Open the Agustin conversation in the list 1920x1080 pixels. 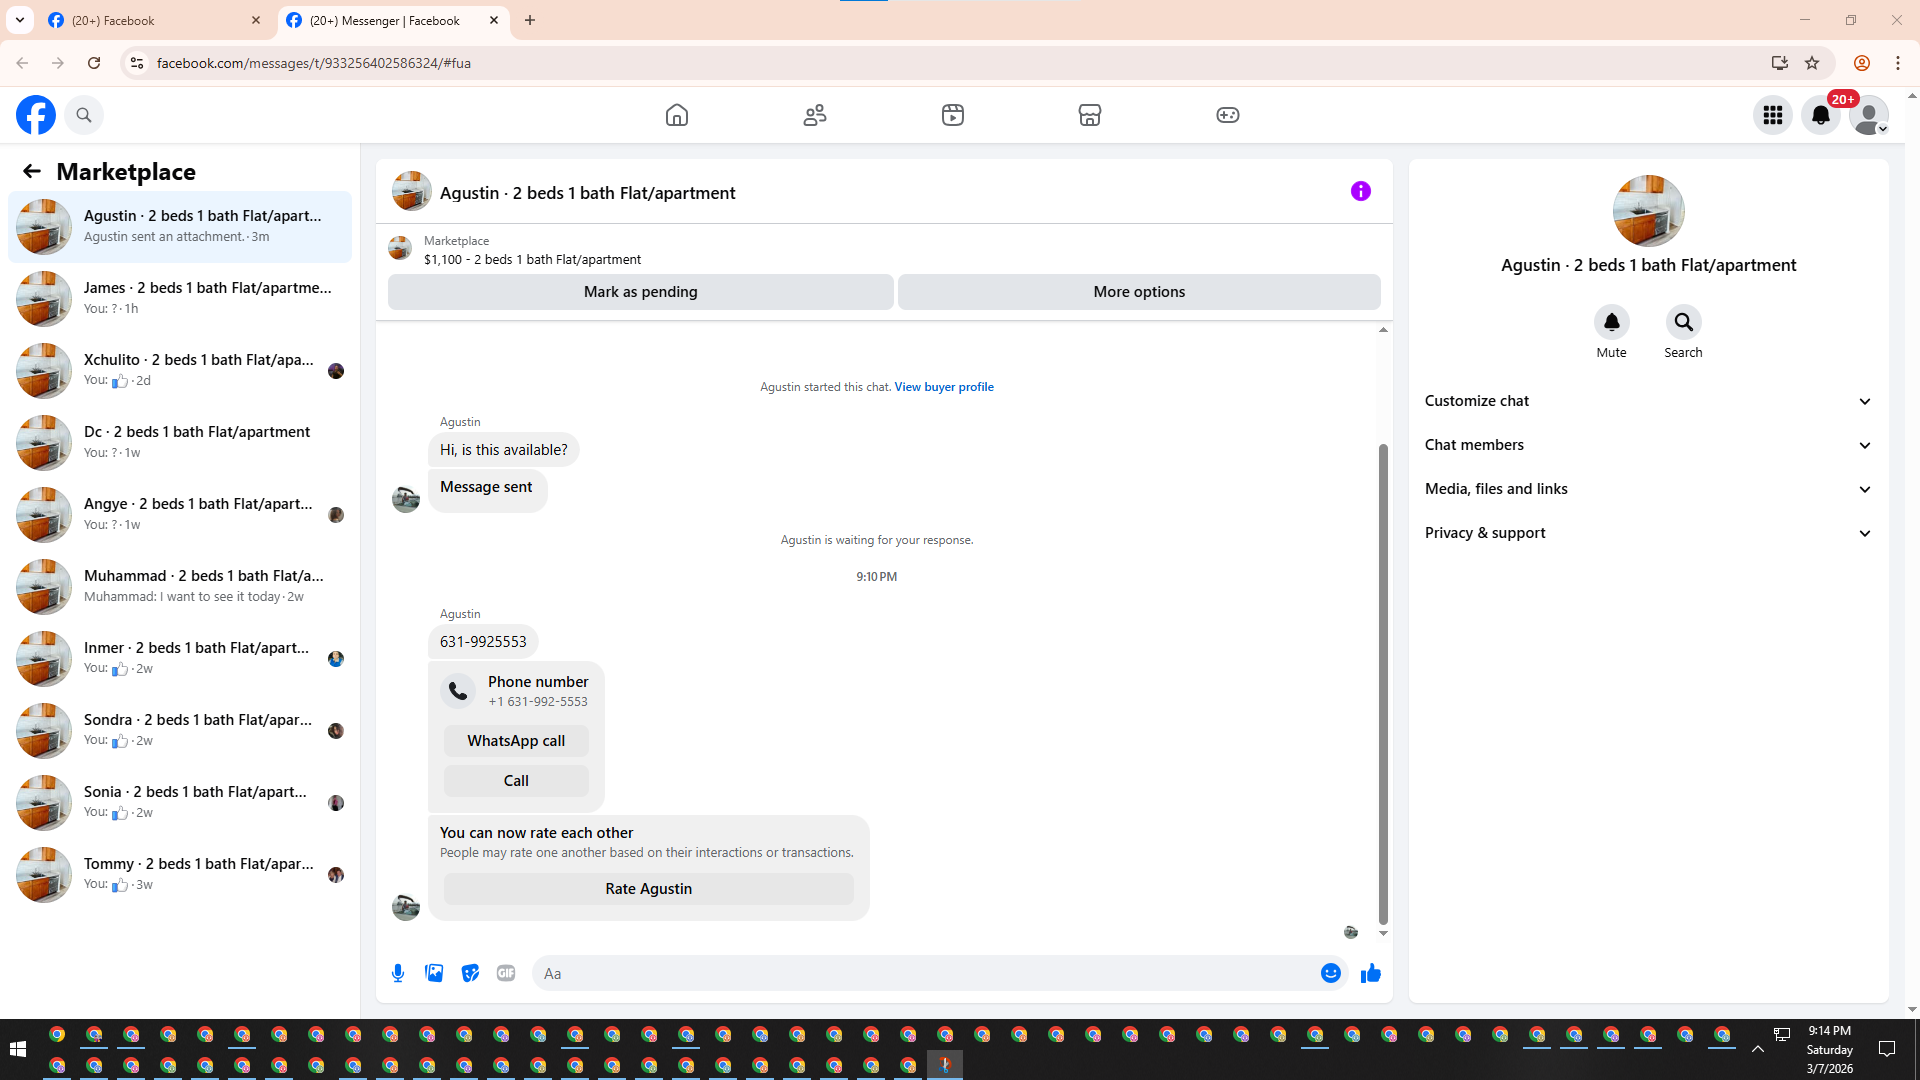pos(180,227)
